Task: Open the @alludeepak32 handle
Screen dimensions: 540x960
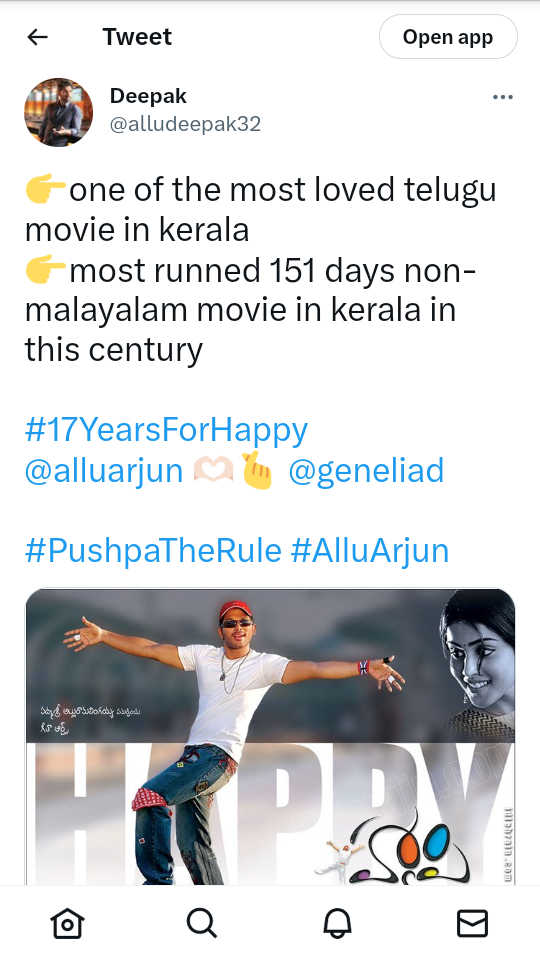Action: (x=186, y=124)
